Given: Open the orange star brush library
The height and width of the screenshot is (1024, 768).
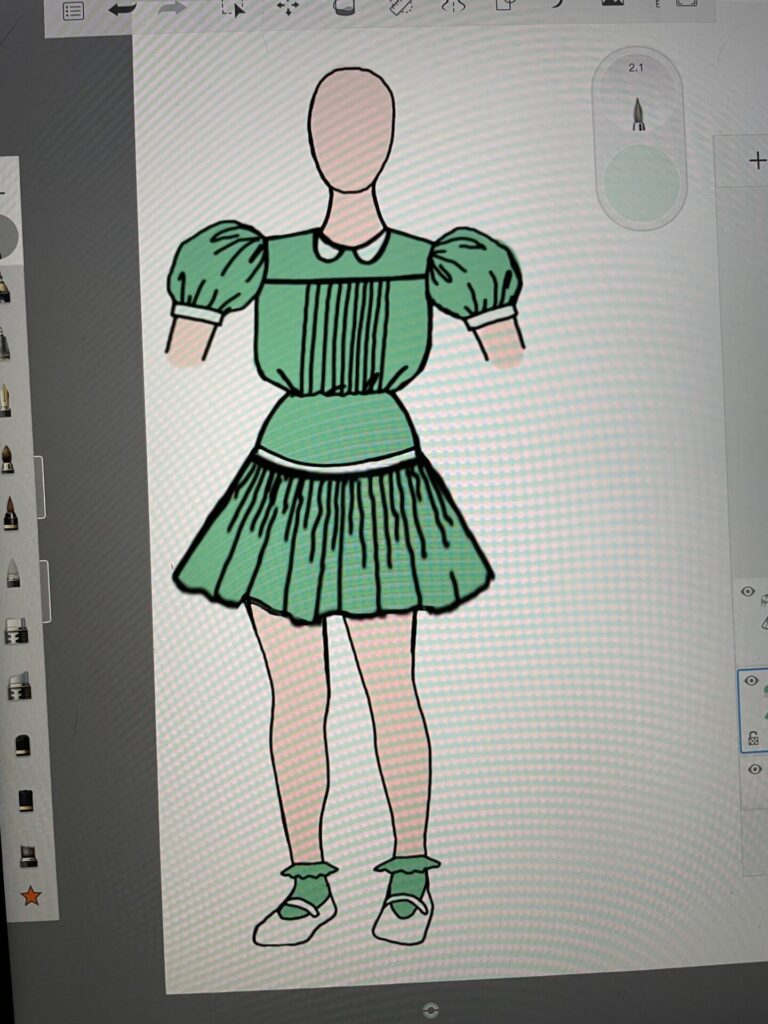Looking at the screenshot, I should tap(31, 896).
